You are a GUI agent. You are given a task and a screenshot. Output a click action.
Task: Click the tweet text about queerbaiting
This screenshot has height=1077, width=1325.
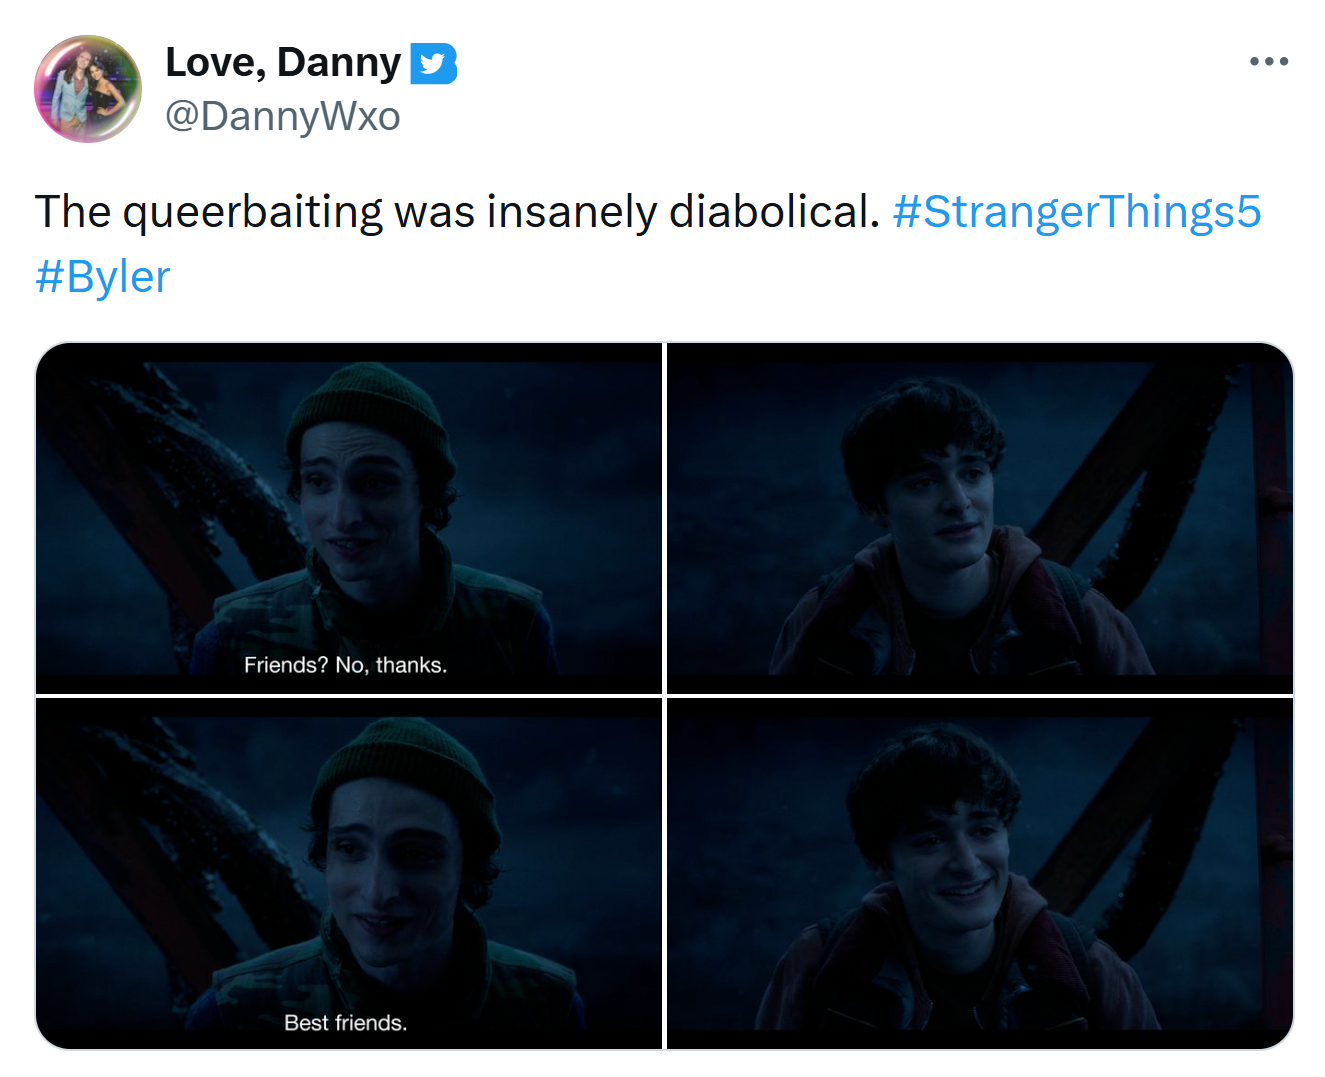457,212
